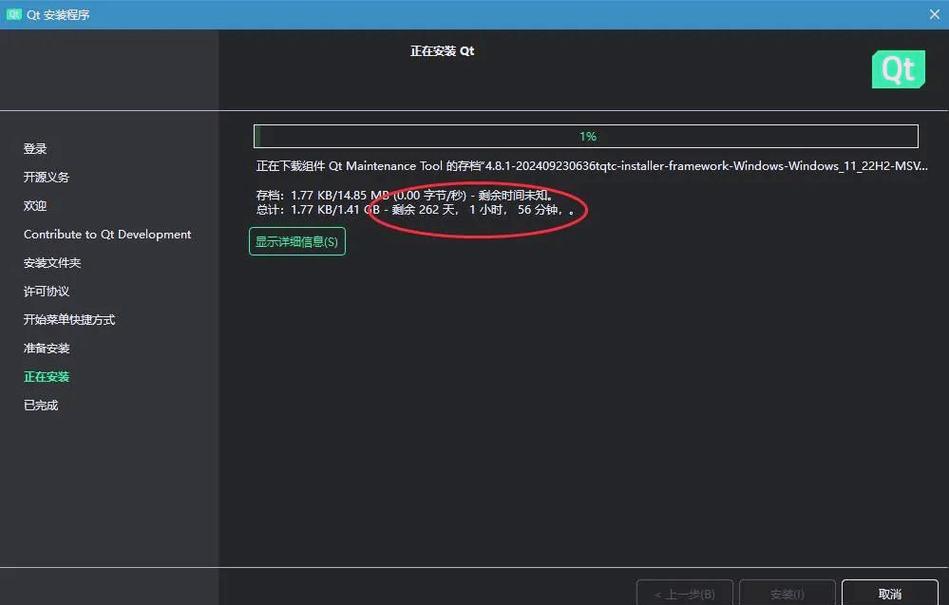949x605 pixels.
Task: Select the 许可协议 step in sidebar
Action: point(47,291)
